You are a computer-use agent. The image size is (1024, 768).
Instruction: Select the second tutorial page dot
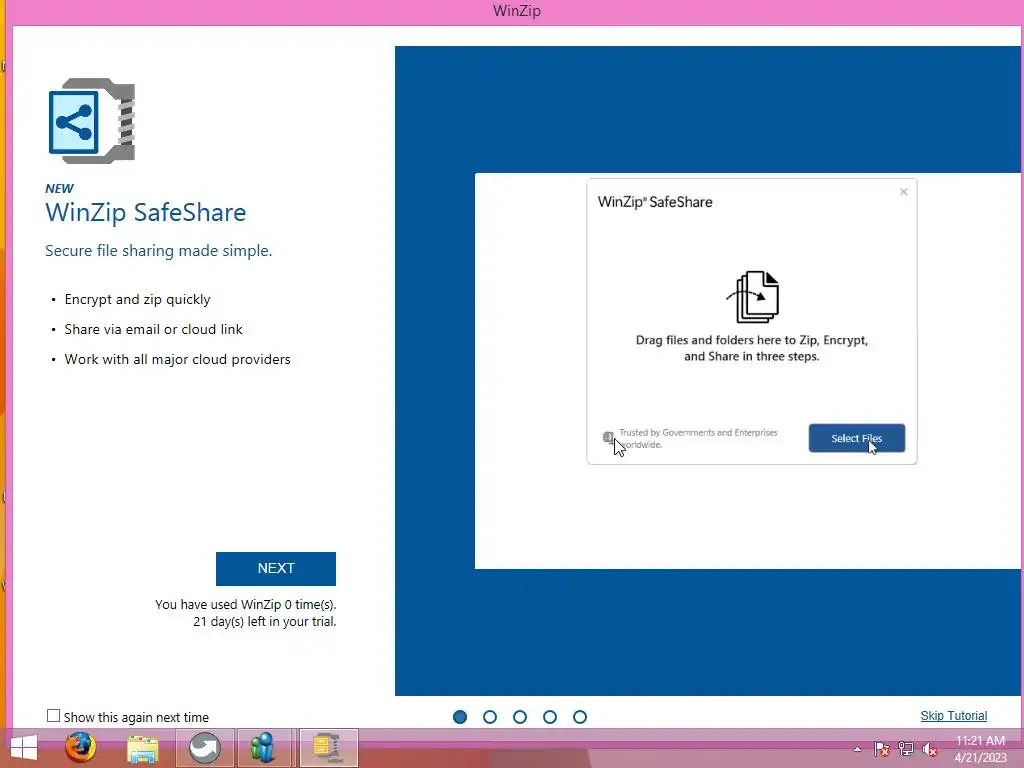click(x=490, y=717)
